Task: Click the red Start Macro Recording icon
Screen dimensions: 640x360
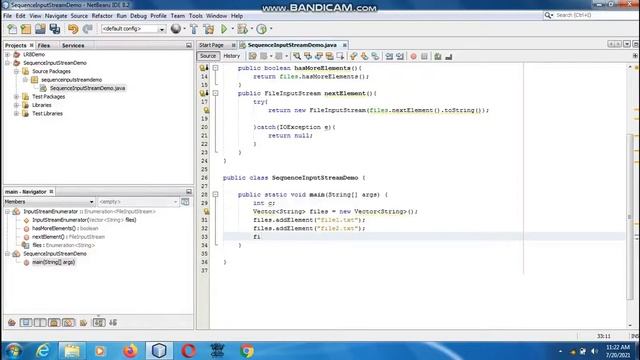Action: pos(413,56)
